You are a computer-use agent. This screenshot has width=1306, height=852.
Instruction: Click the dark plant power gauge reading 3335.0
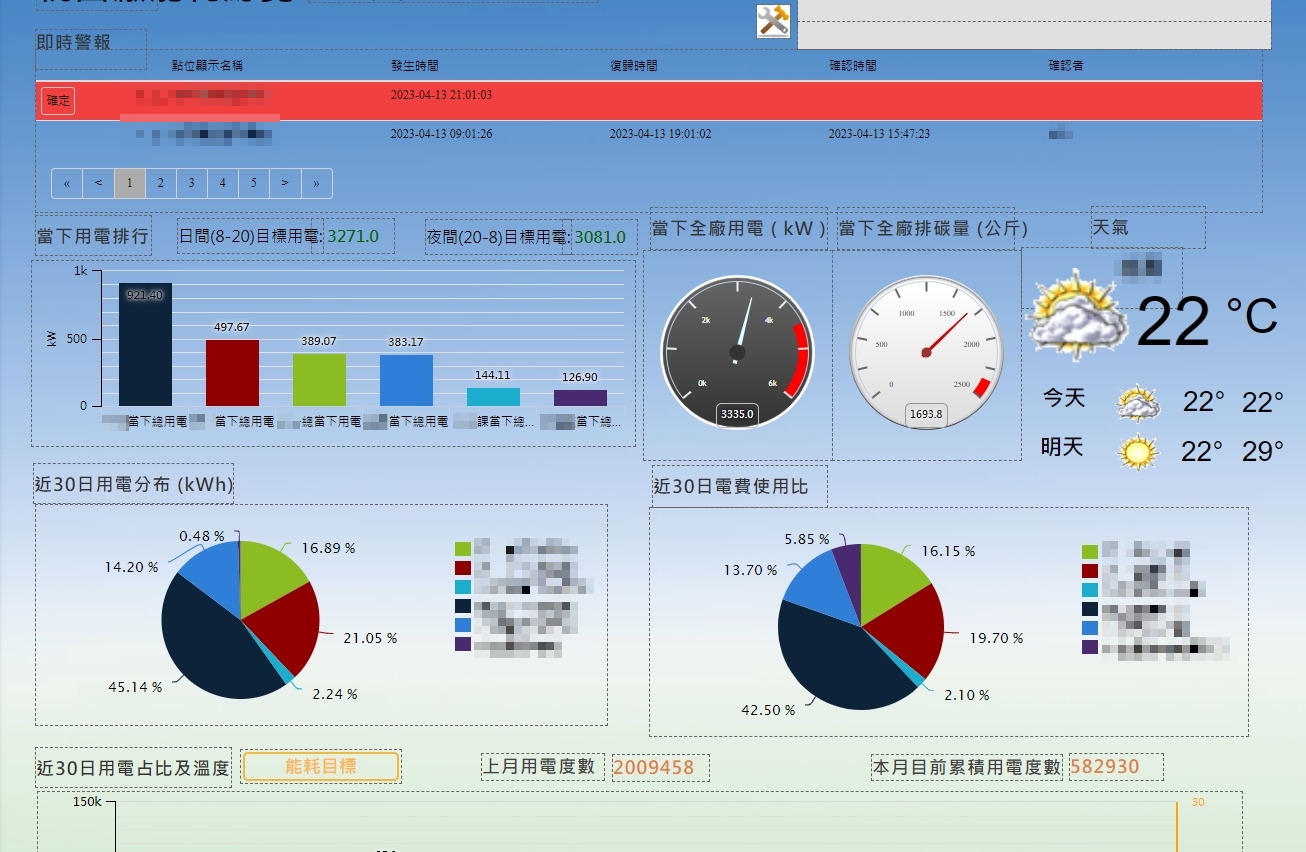(x=737, y=353)
